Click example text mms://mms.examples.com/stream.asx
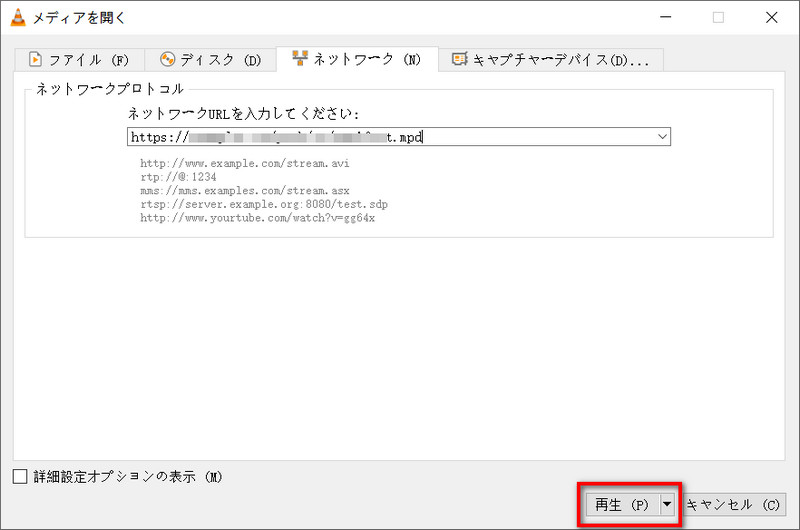 click(x=244, y=191)
